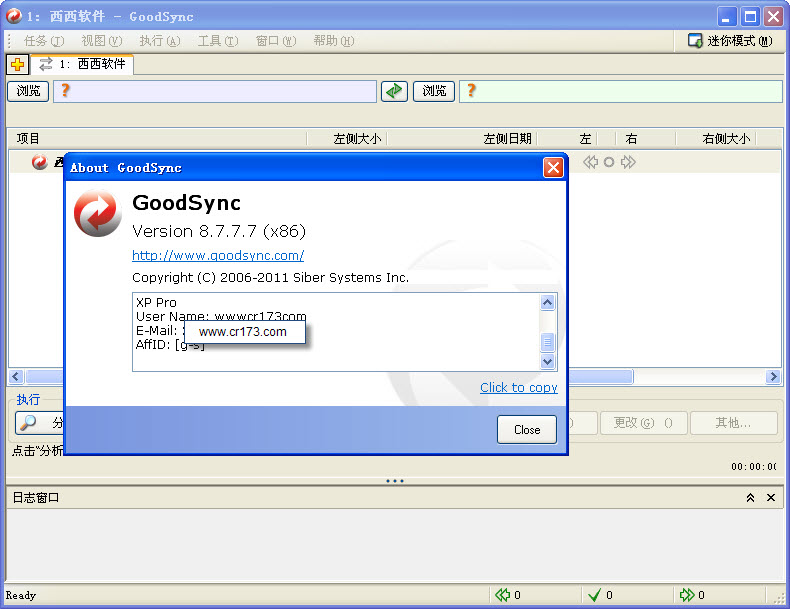Close the log window panel
Screen dimensions: 790x609
(771, 498)
